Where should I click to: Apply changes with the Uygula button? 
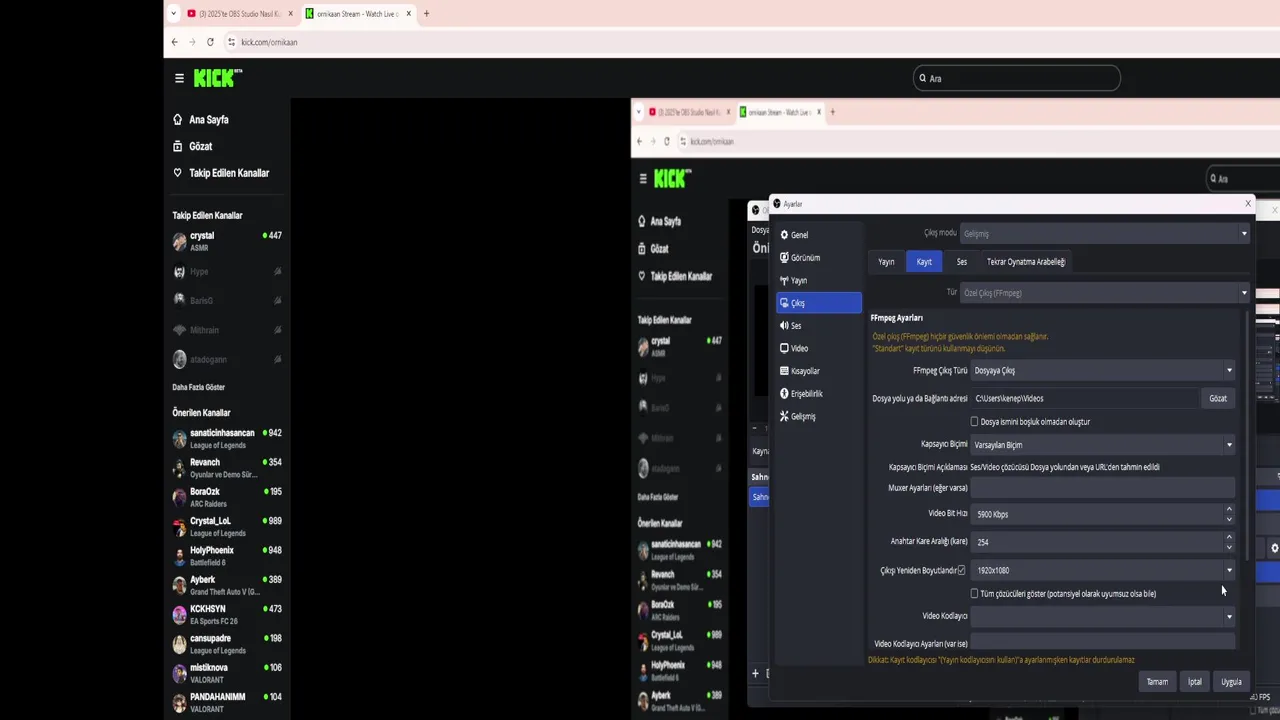coord(1231,682)
